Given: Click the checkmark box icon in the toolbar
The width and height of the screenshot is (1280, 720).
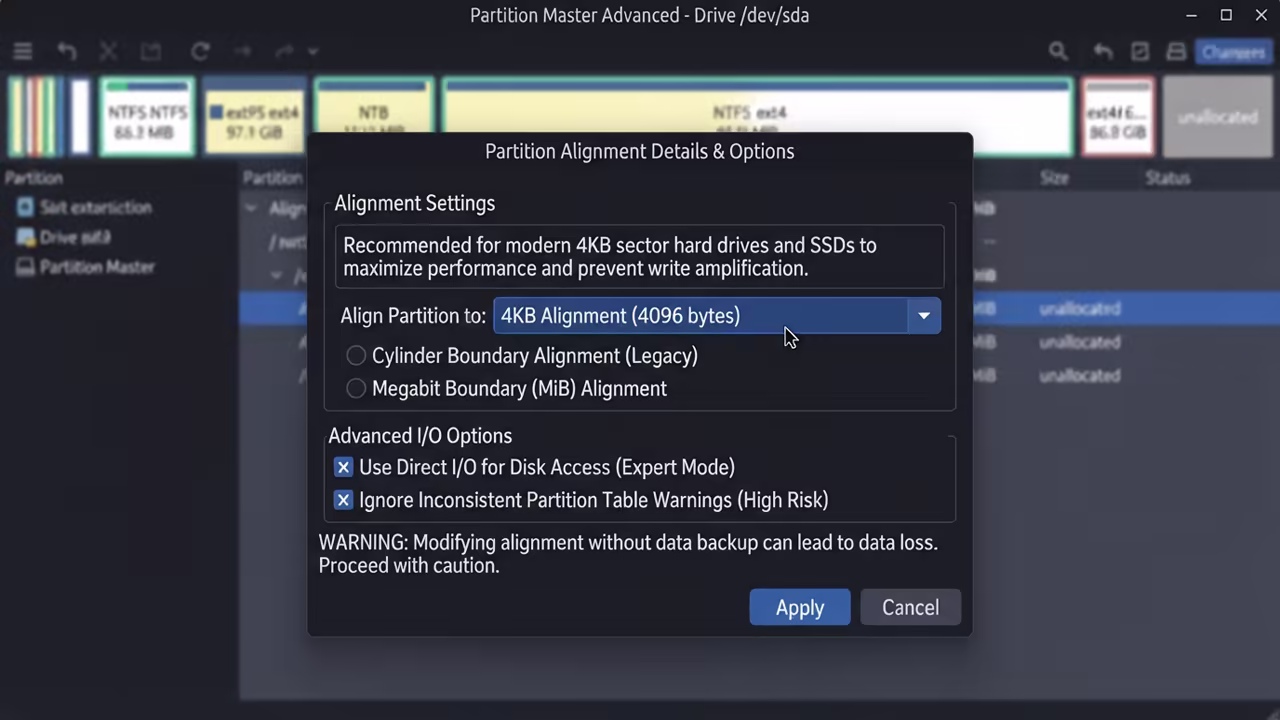Looking at the screenshot, I should [x=1140, y=51].
